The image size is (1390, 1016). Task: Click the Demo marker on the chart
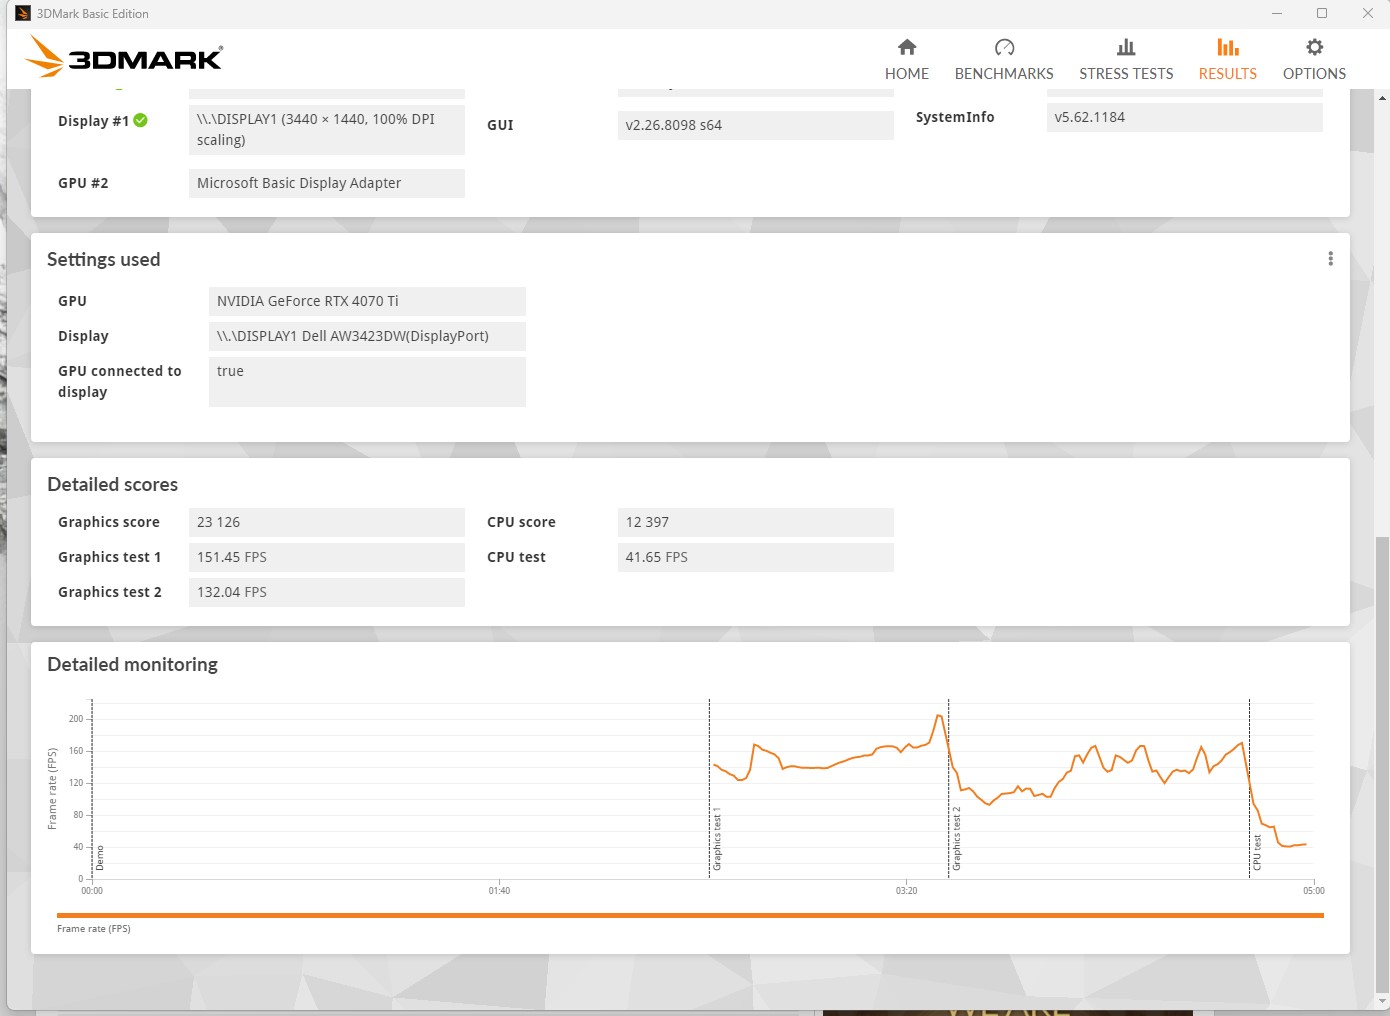[99, 858]
